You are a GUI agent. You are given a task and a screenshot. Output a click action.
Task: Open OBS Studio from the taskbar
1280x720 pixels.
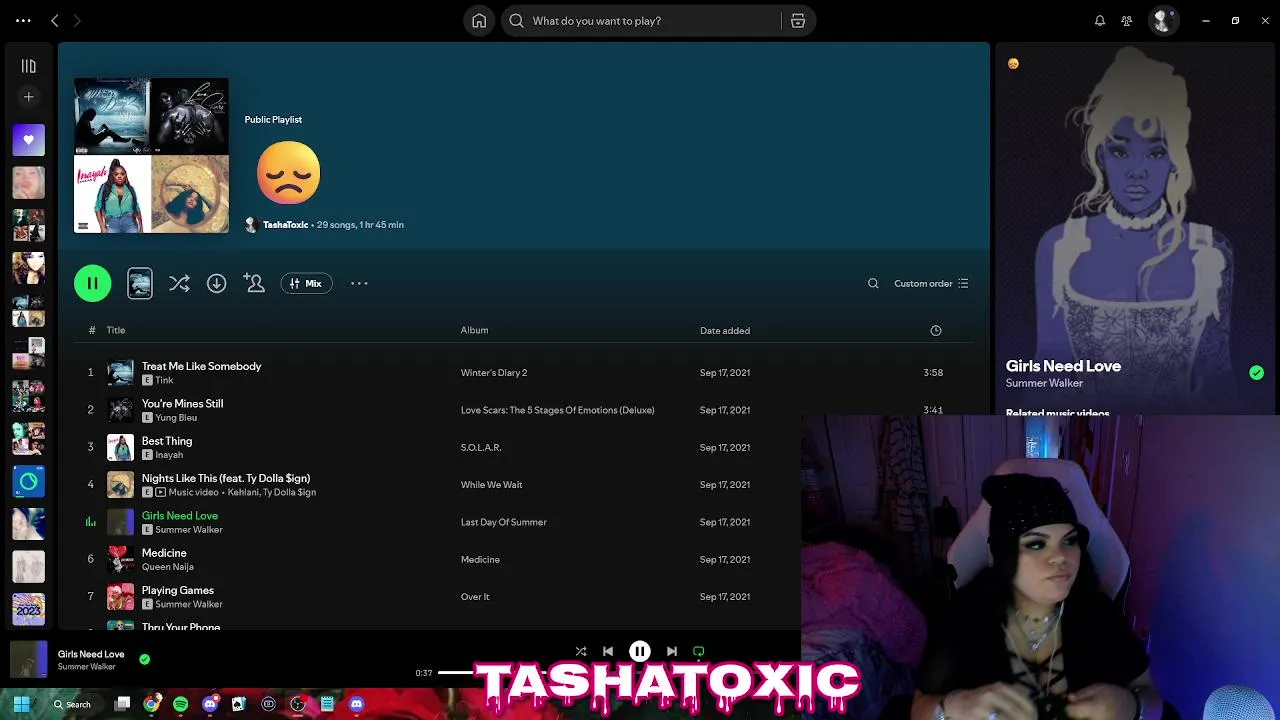297,704
